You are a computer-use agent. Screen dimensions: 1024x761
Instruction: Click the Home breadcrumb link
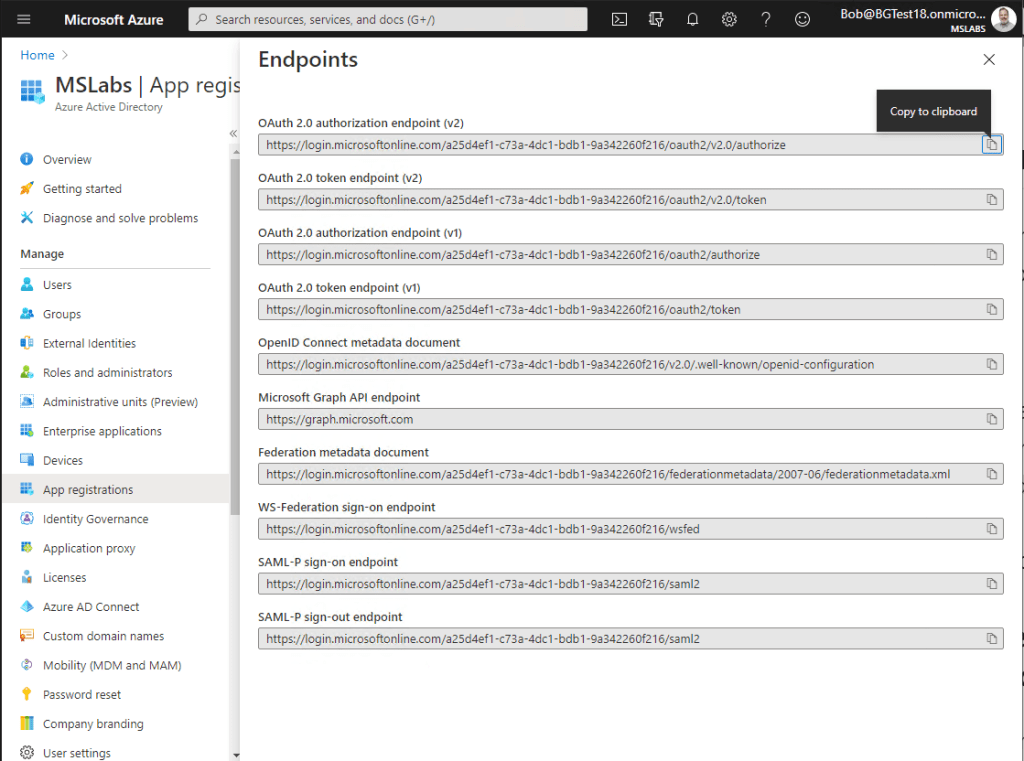(x=38, y=55)
